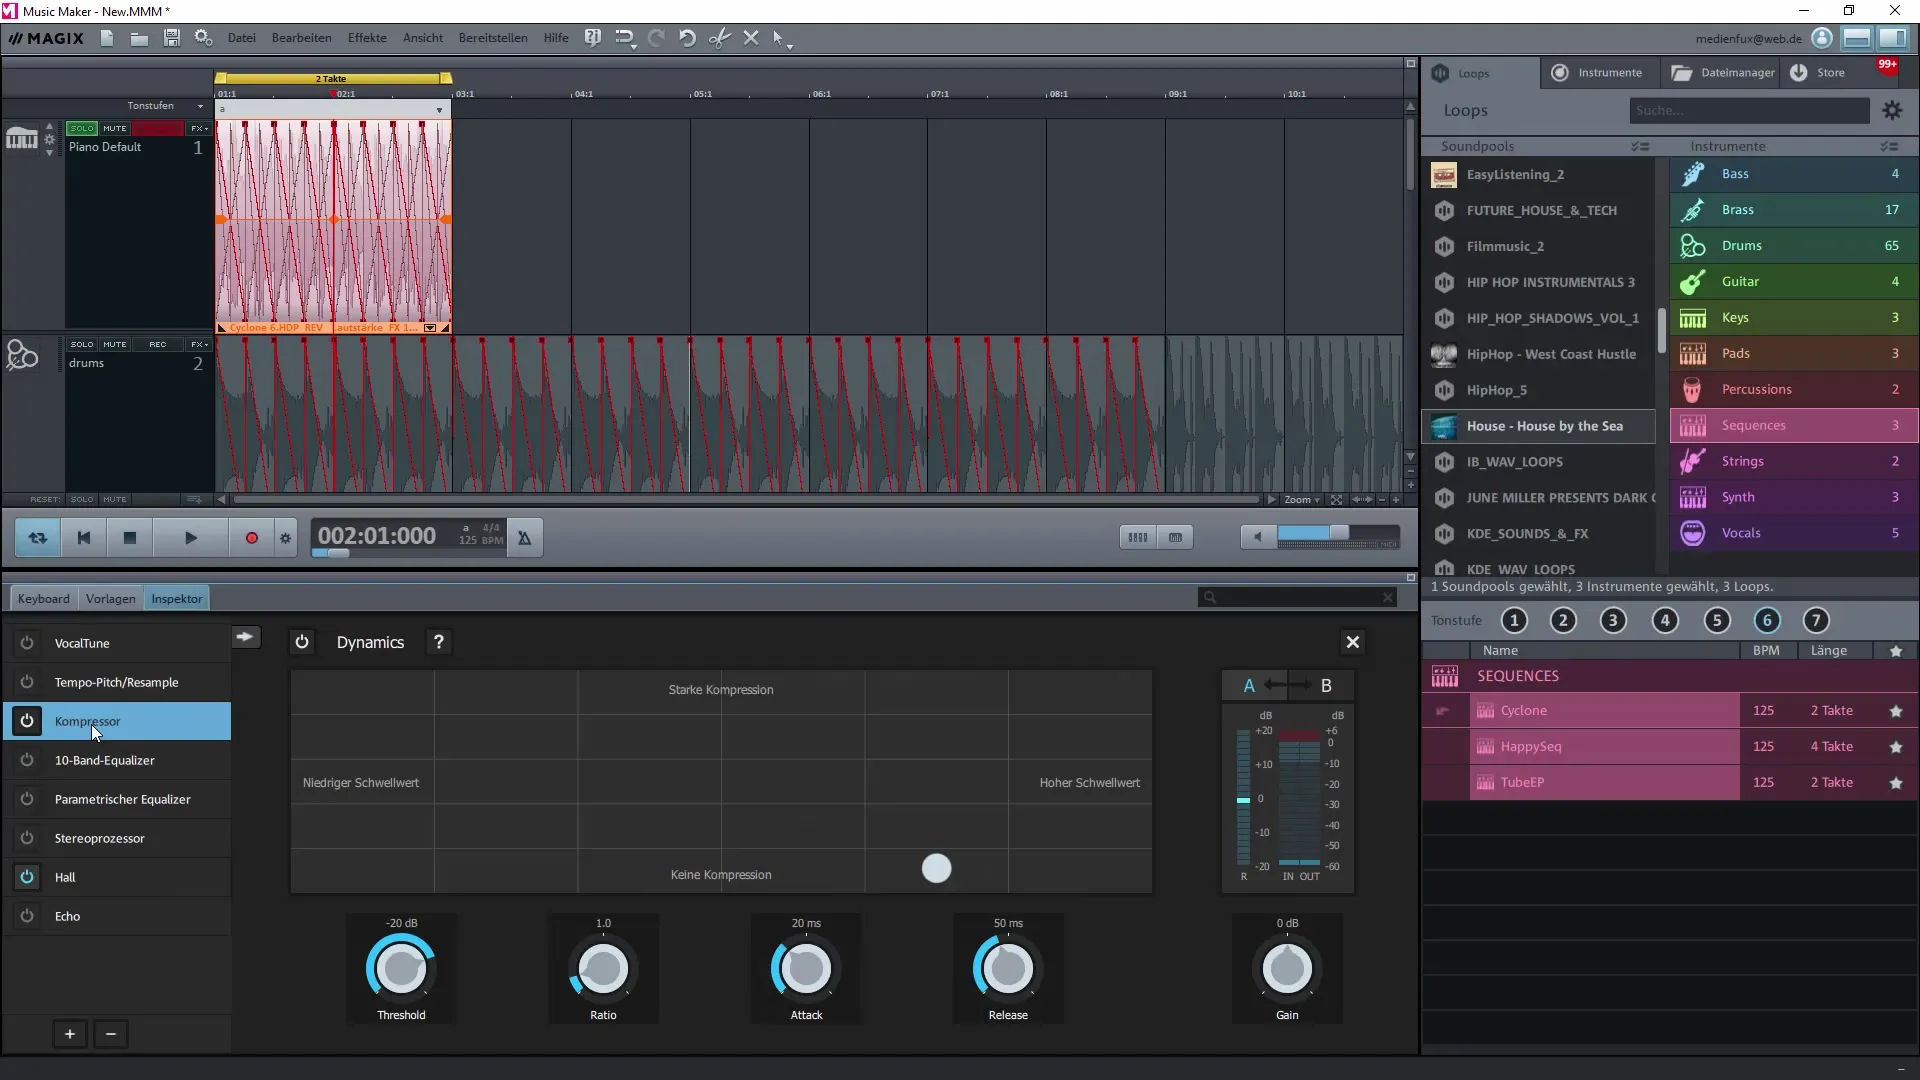Open the Bearbeiten menu

(x=301, y=38)
